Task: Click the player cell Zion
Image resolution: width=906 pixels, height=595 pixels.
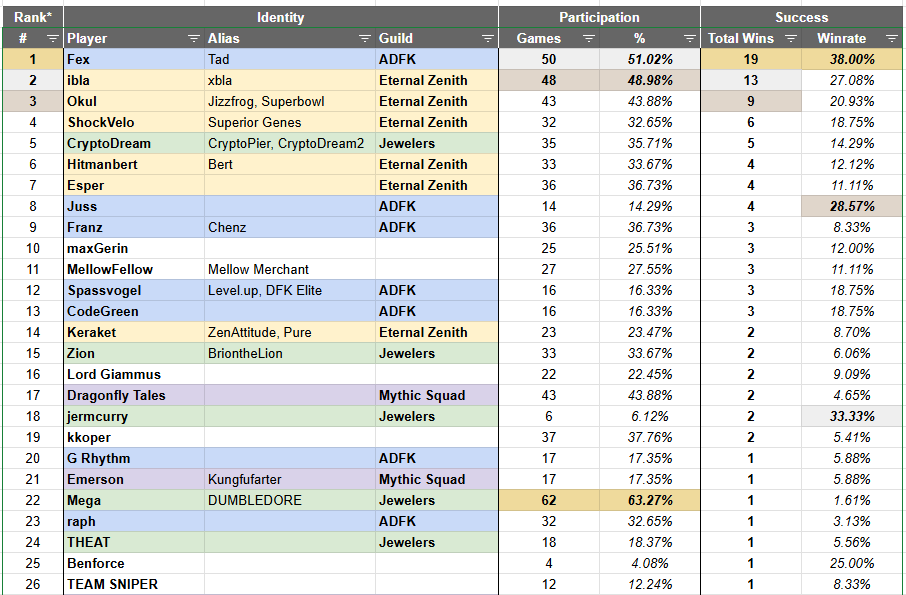Action: coord(134,354)
